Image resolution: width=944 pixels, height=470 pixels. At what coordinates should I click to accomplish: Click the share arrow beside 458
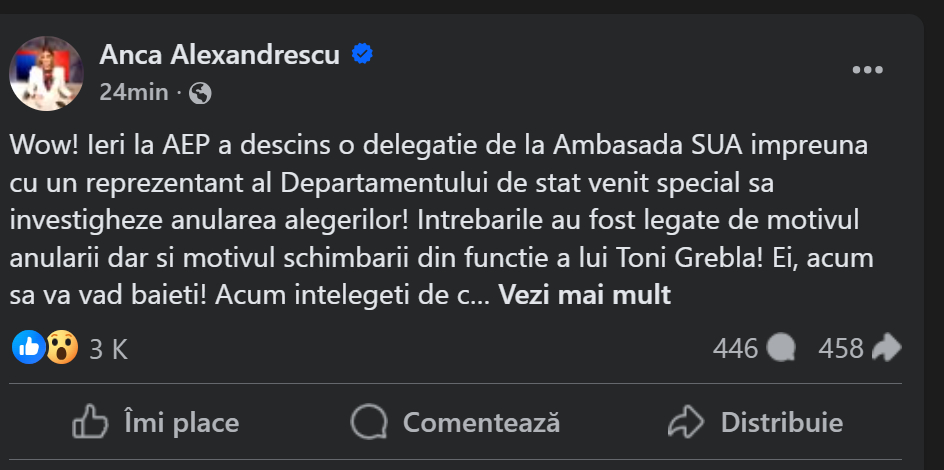pyautogui.click(x=887, y=348)
